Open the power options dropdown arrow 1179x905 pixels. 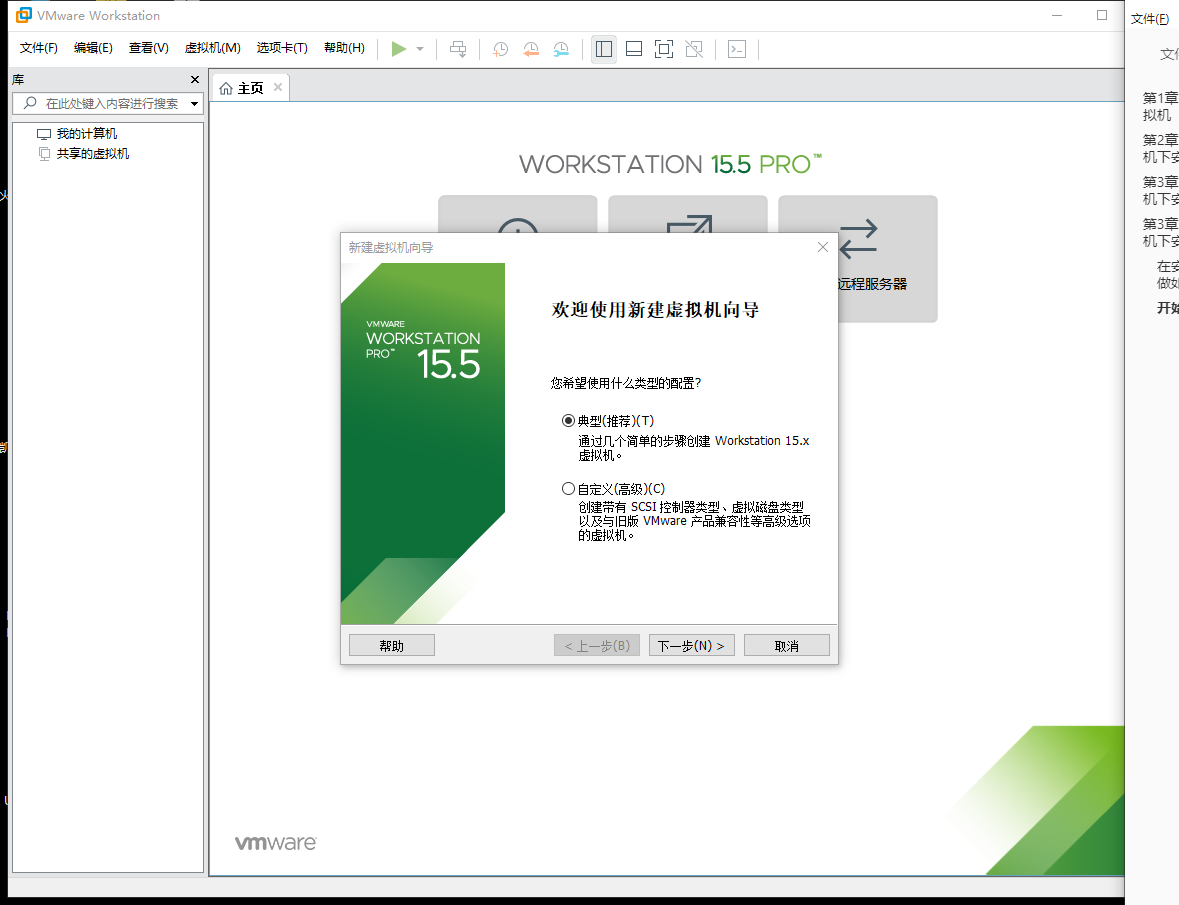pos(420,49)
